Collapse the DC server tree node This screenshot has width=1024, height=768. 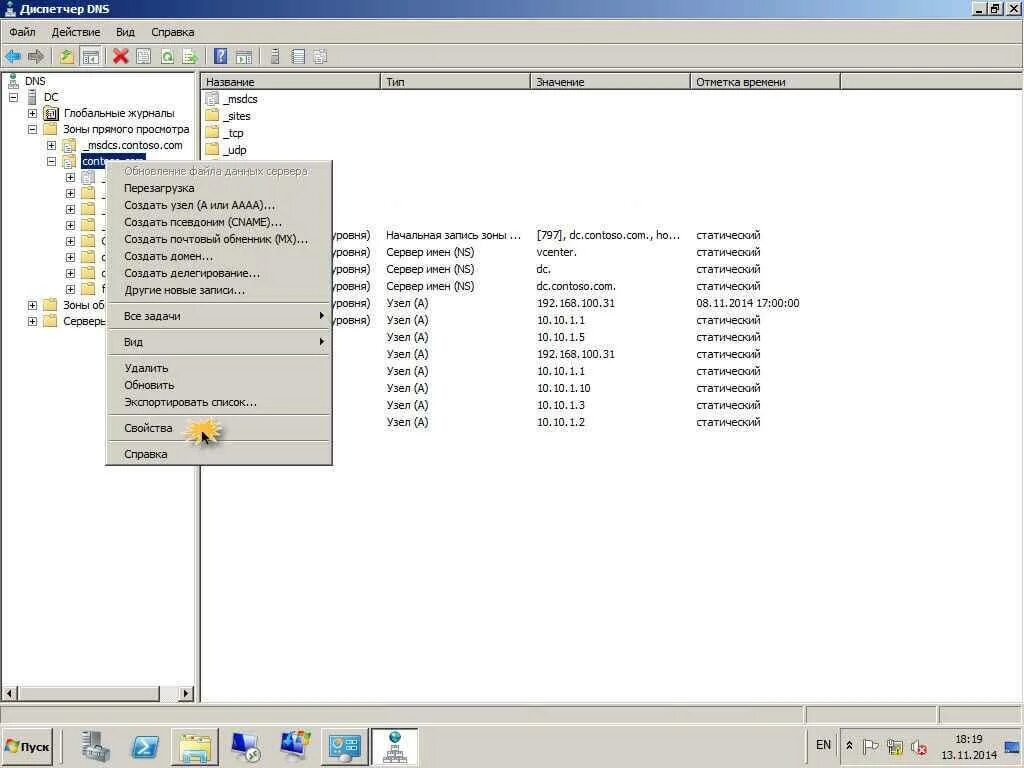pyautogui.click(x=13, y=97)
